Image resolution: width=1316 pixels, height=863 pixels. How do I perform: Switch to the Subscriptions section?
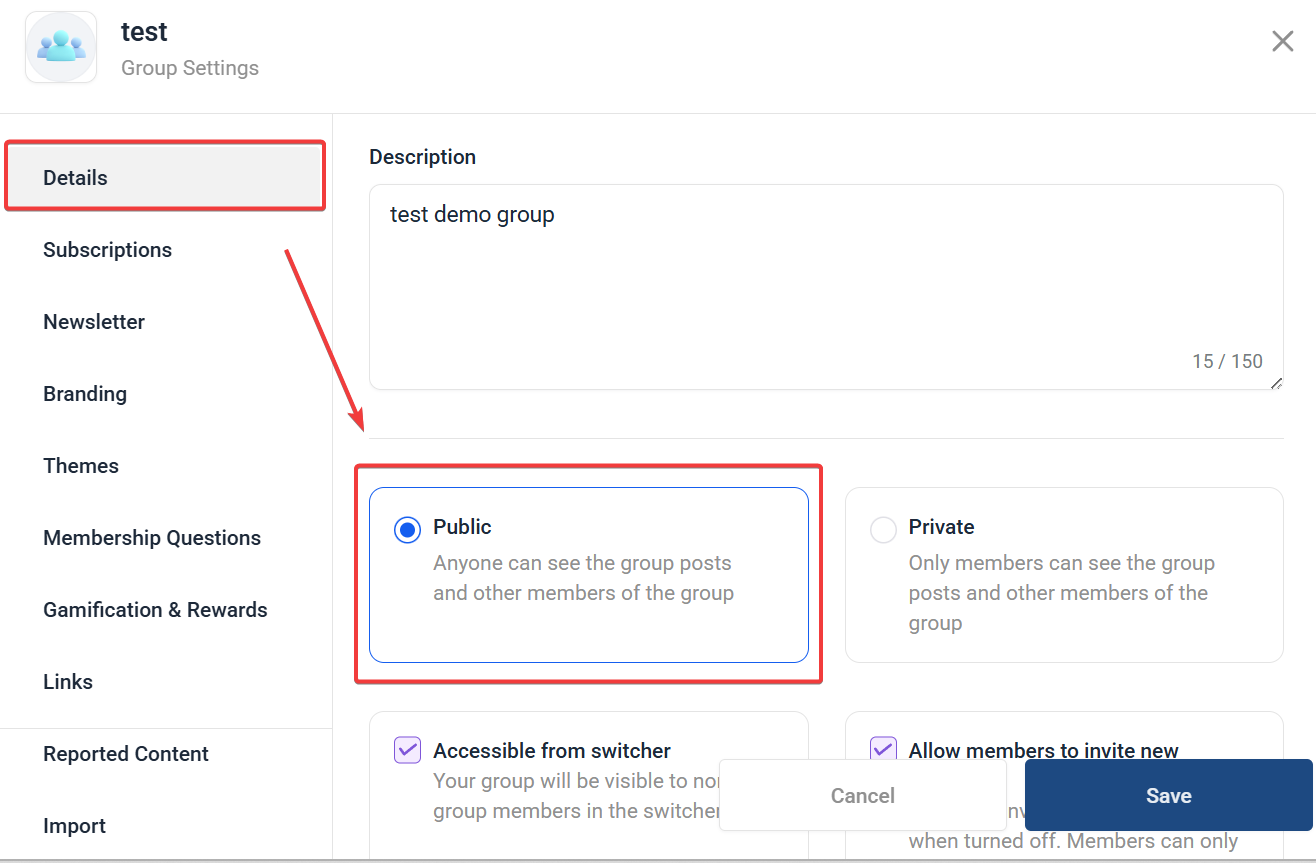tap(107, 250)
